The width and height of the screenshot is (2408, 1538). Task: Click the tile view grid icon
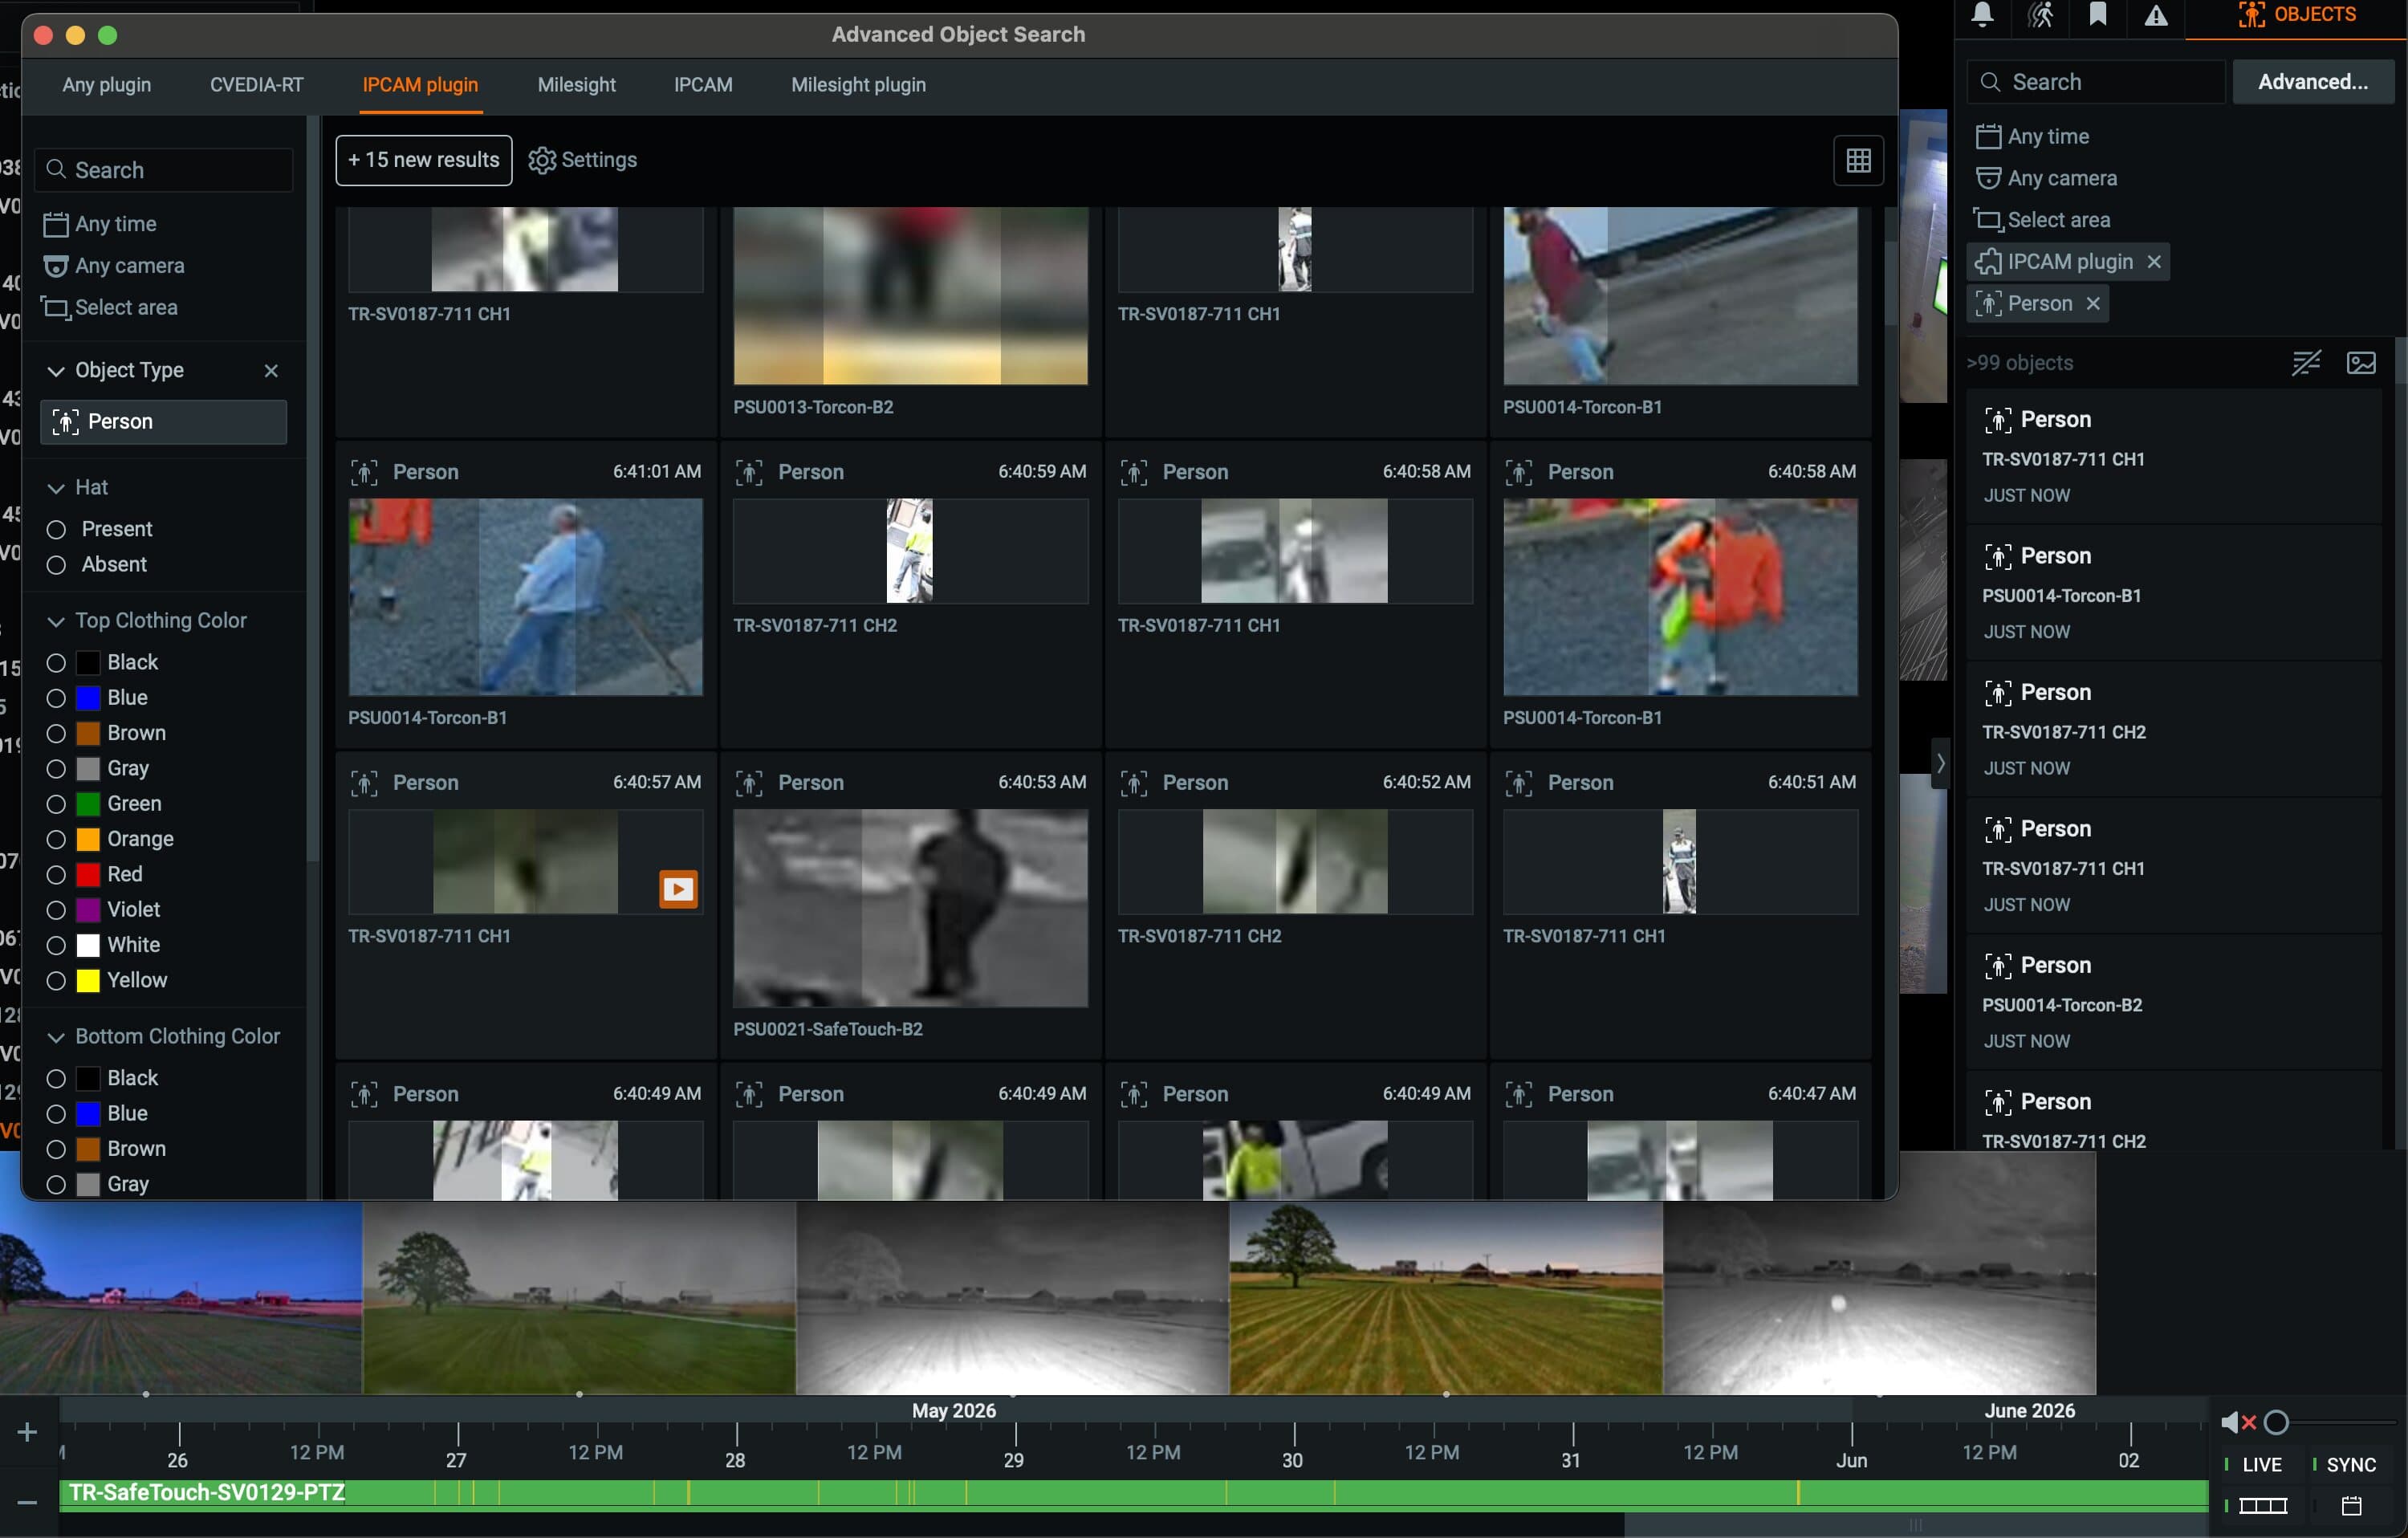tap(1858, 160)
